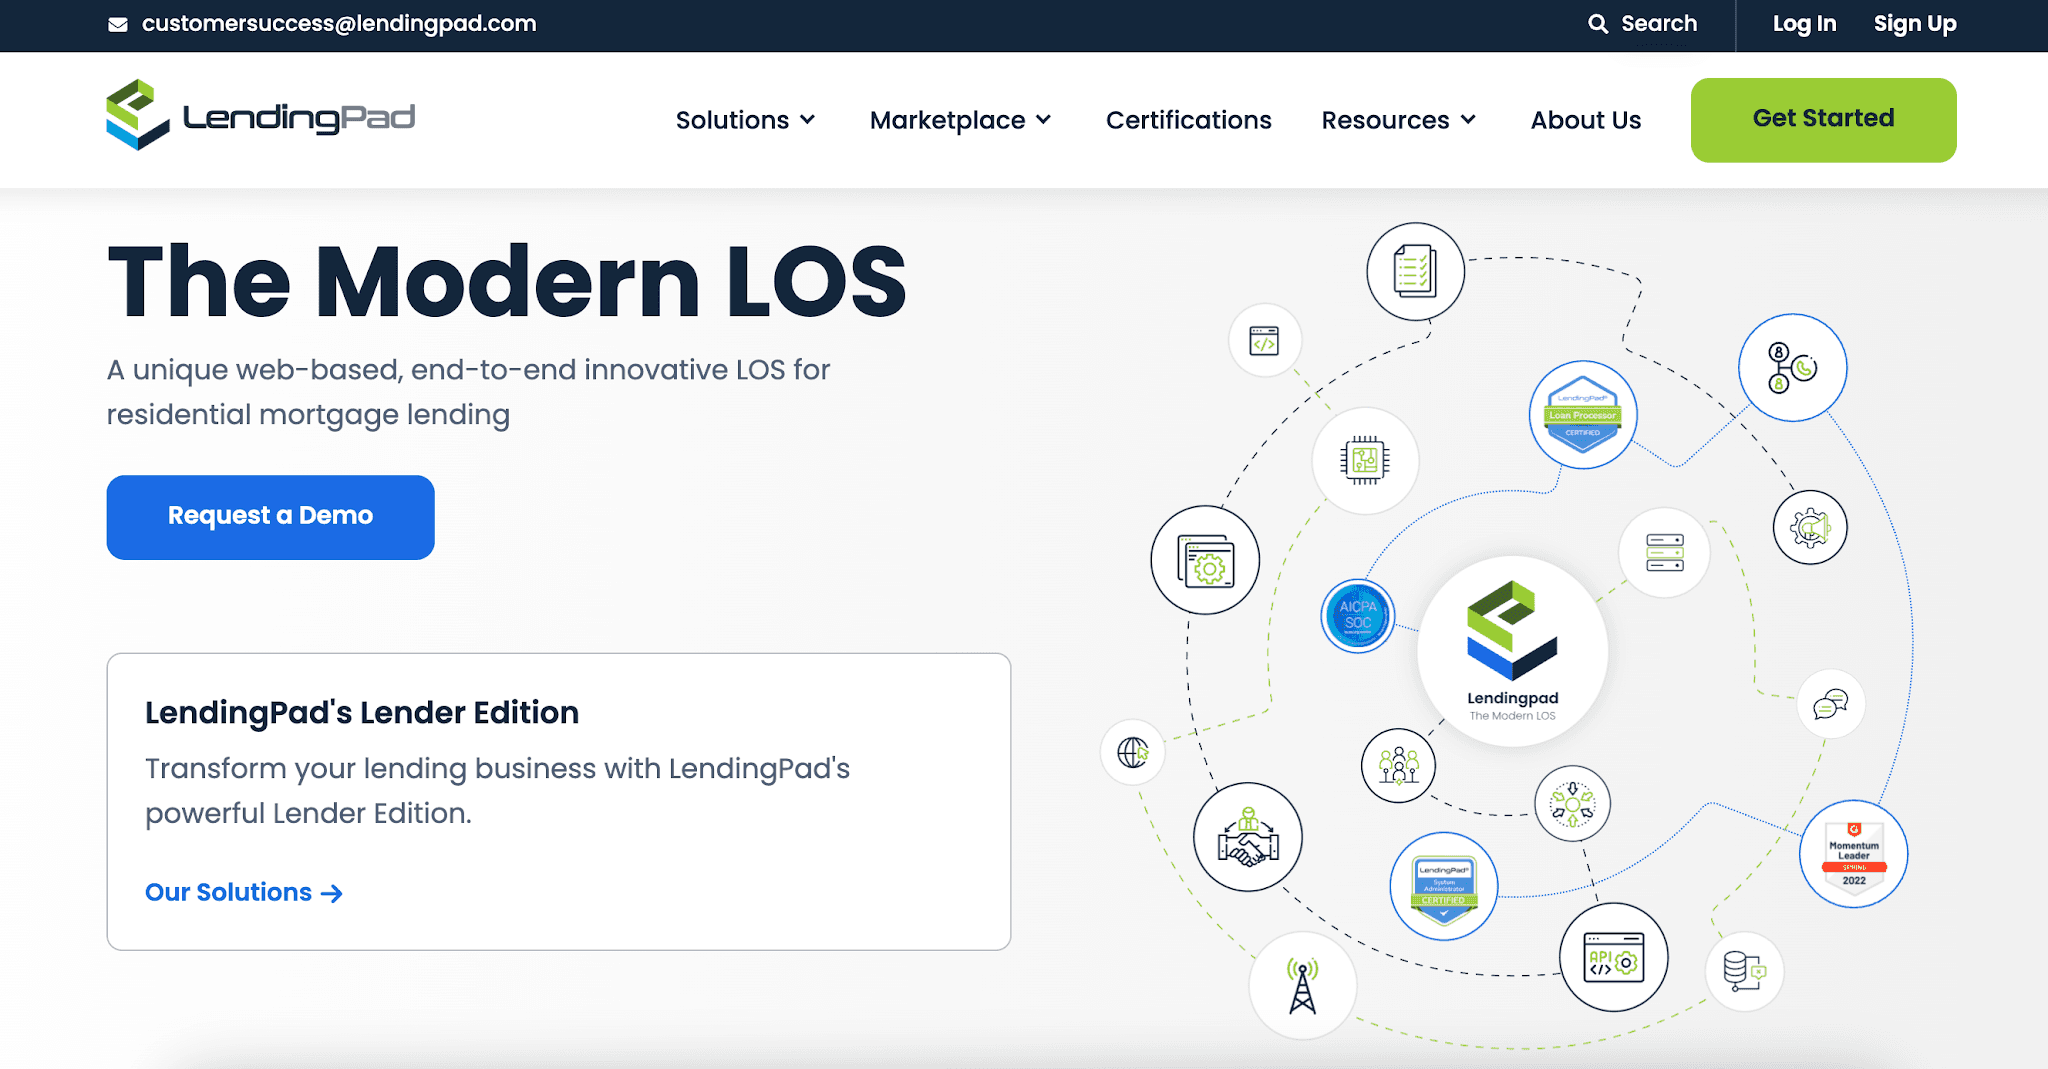The width and height of the screenshot is (2048, 1069).
Task: Click the Search text in top bar
Action: (x=1659, y=24)
